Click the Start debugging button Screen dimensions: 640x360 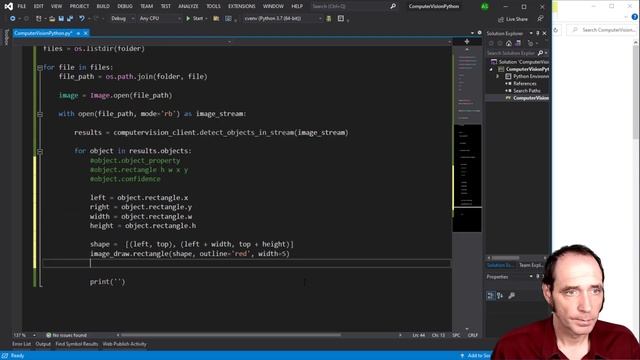click(x=195, y=18)
